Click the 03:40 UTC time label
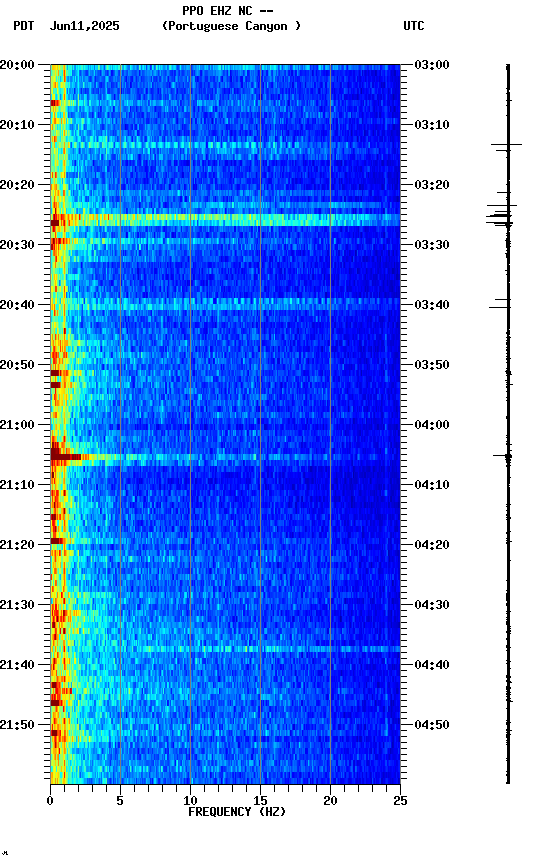 [432, 305]
